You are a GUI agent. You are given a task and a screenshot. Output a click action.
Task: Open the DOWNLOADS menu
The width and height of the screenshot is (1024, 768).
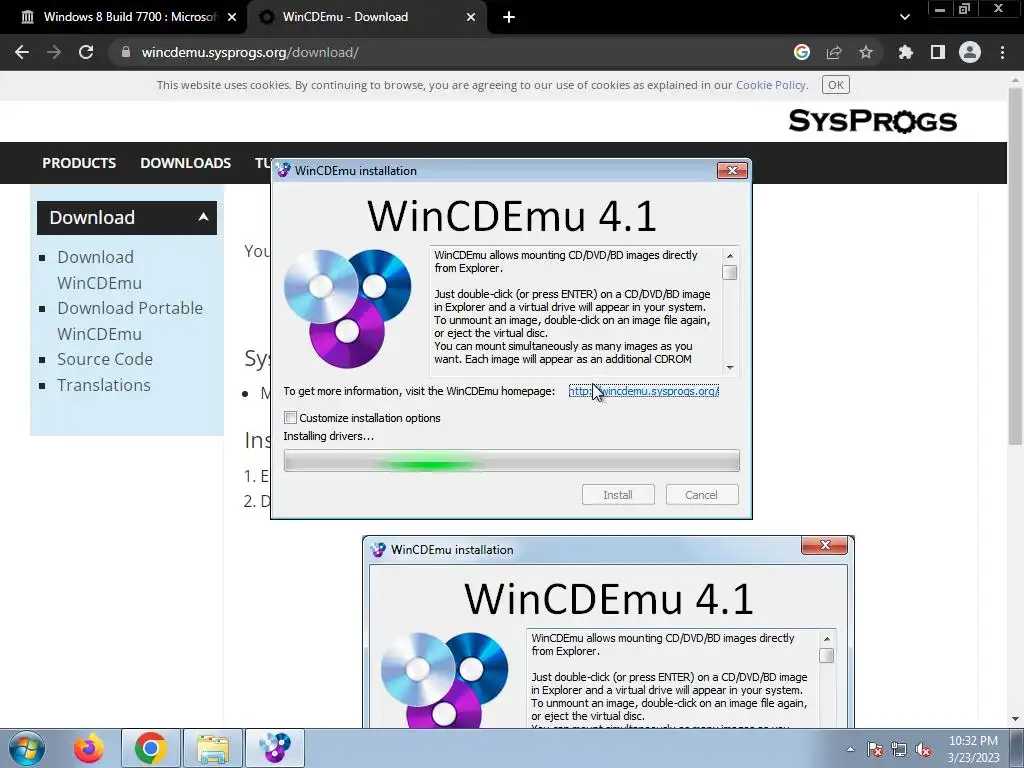[185, 163]
